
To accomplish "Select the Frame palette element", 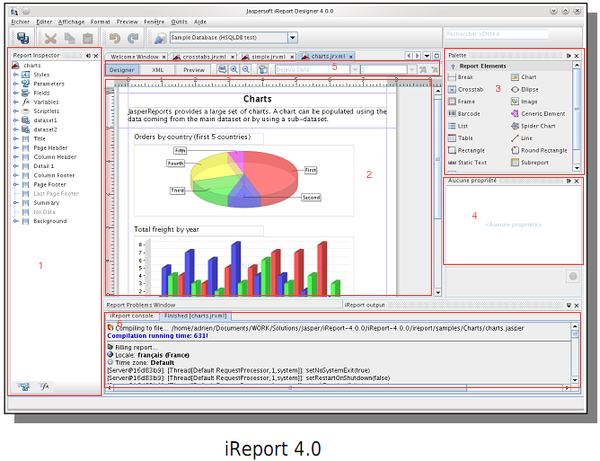I will pyautogui.click(x=461, y=102).
